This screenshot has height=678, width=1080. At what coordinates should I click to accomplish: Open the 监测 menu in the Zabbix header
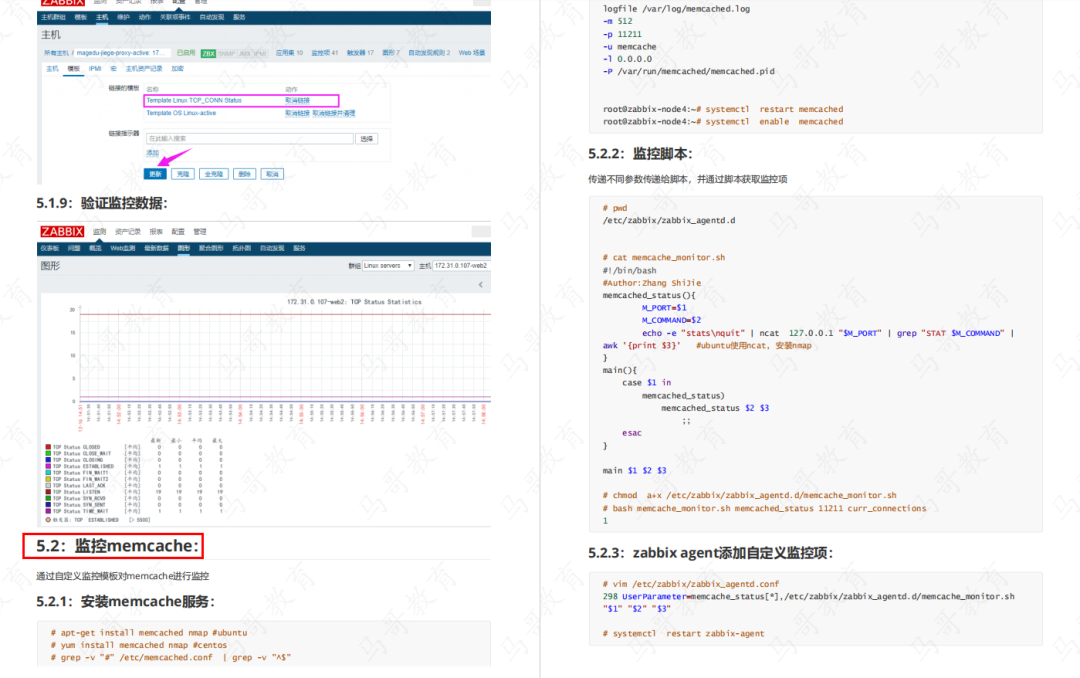(x=100, y=232)
